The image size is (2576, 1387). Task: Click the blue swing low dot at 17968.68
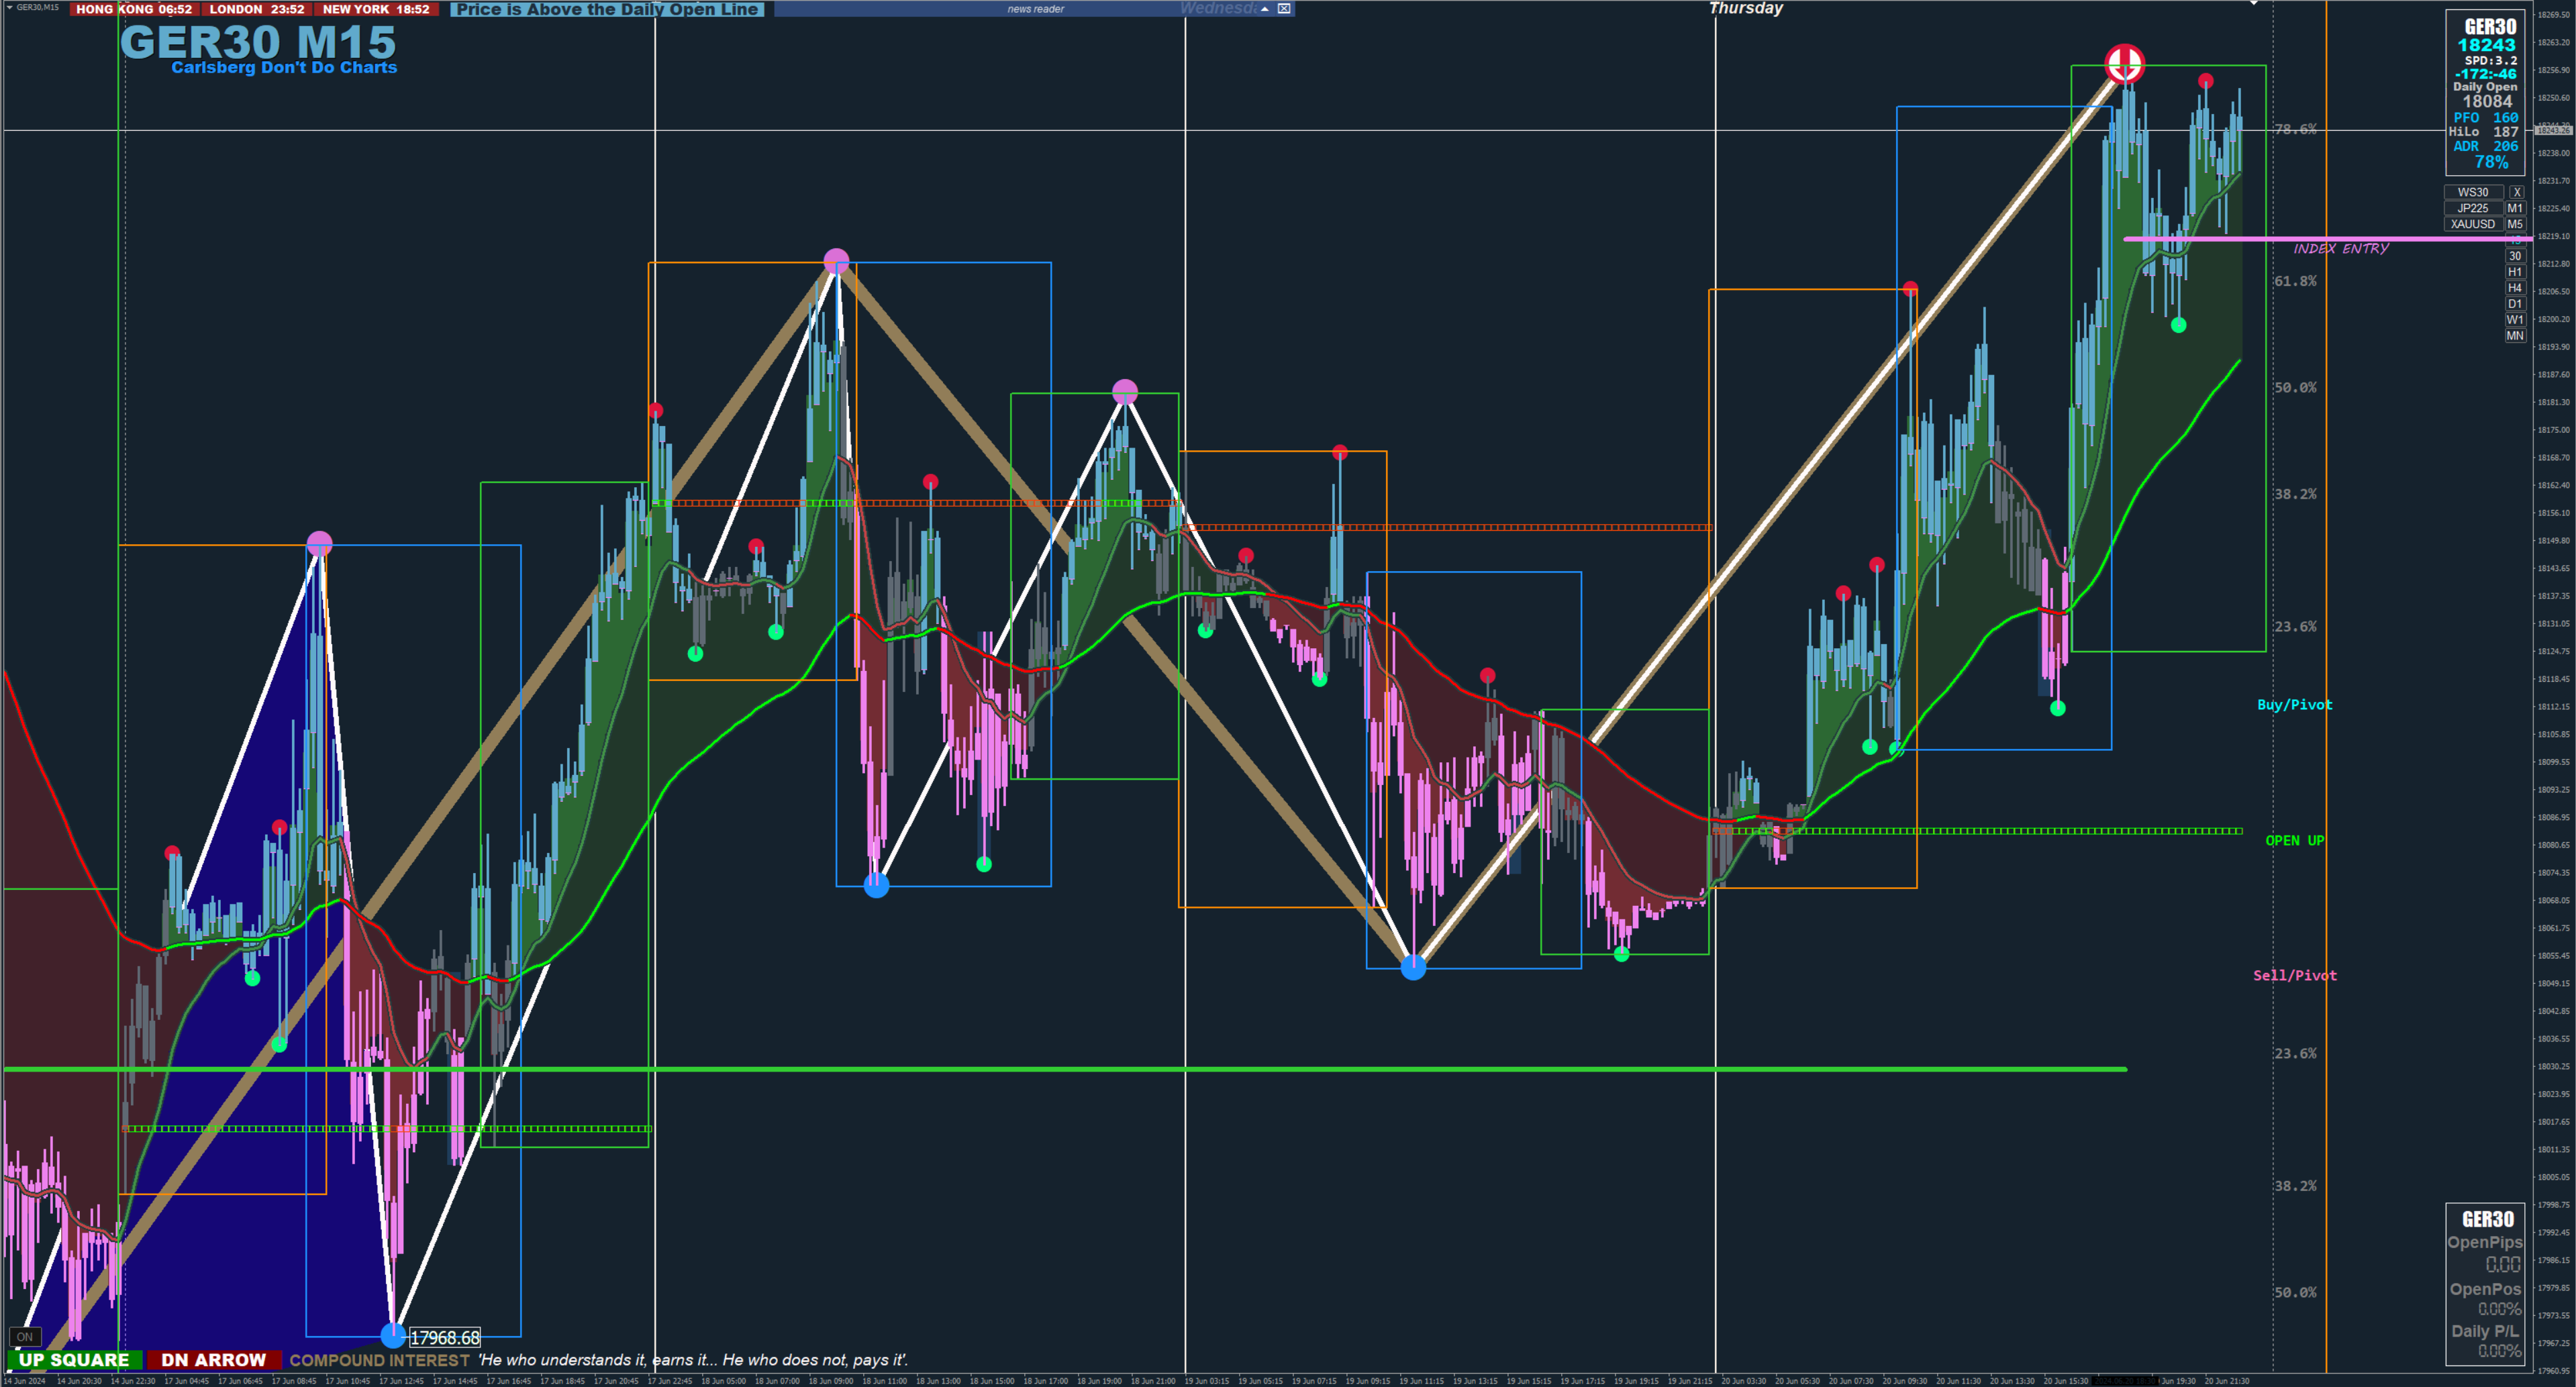[393, 1335]
